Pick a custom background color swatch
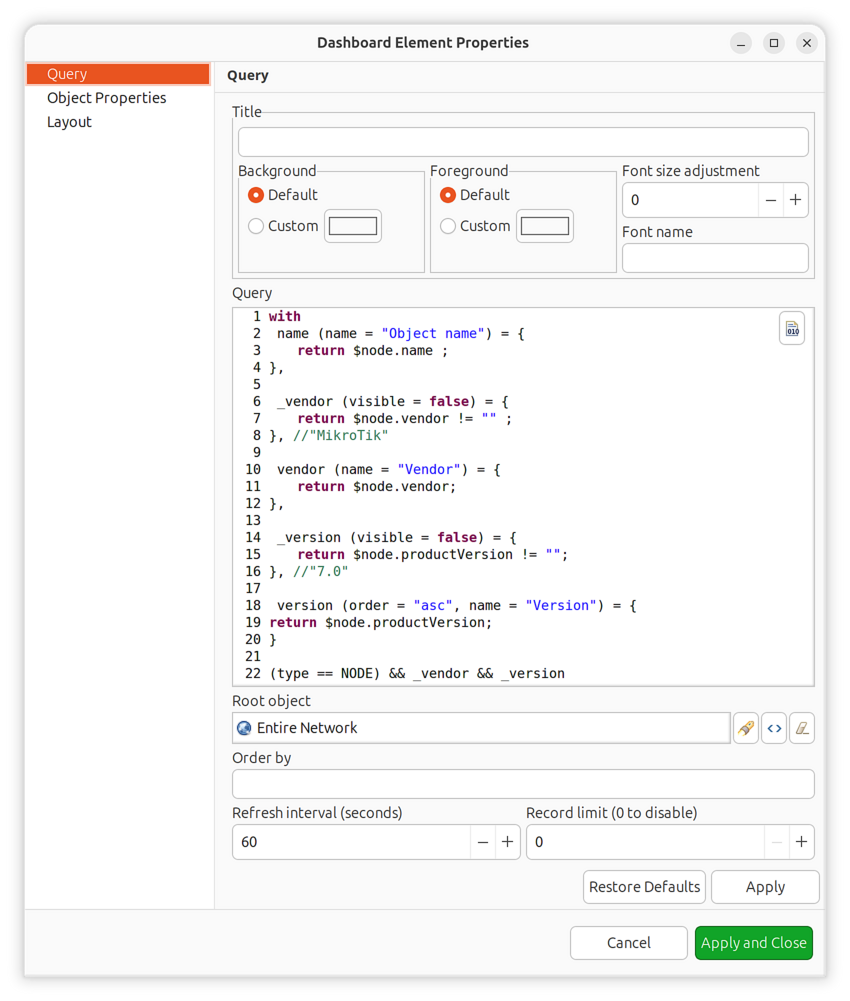The width and height of the screenshot is (850, 1001). 352,226
